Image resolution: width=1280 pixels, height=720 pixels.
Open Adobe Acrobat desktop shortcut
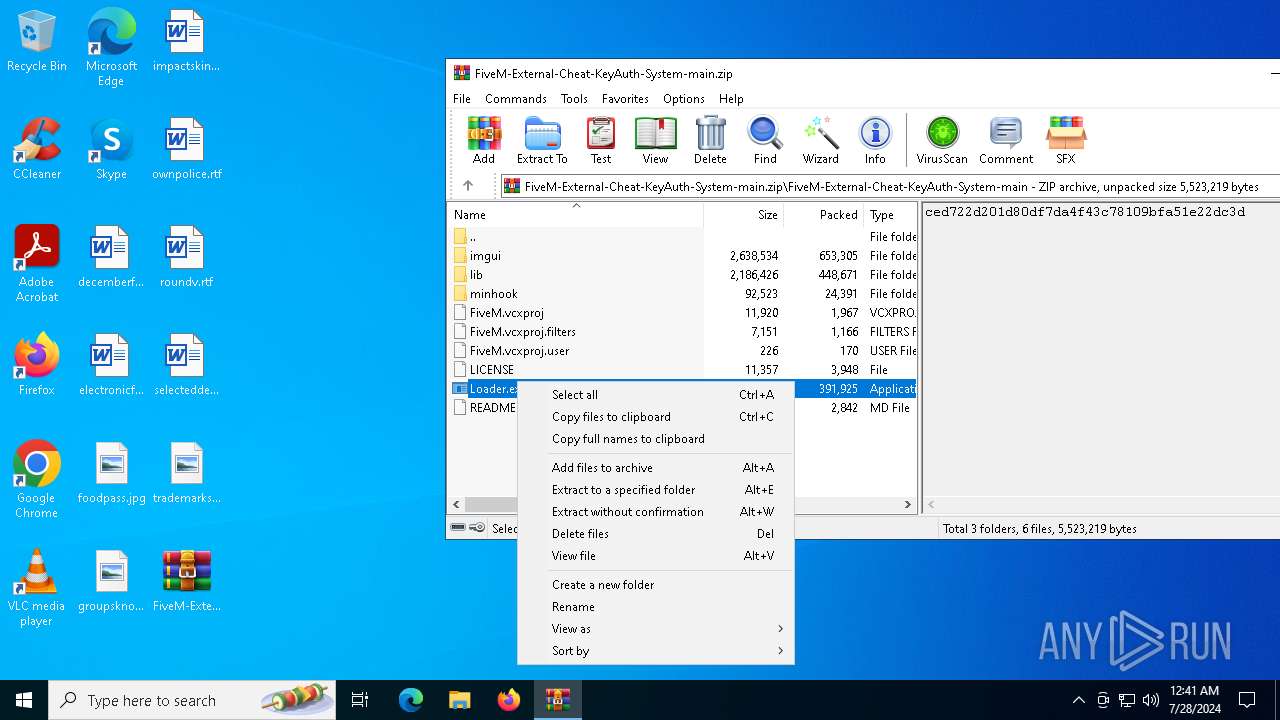click(37, 263)
